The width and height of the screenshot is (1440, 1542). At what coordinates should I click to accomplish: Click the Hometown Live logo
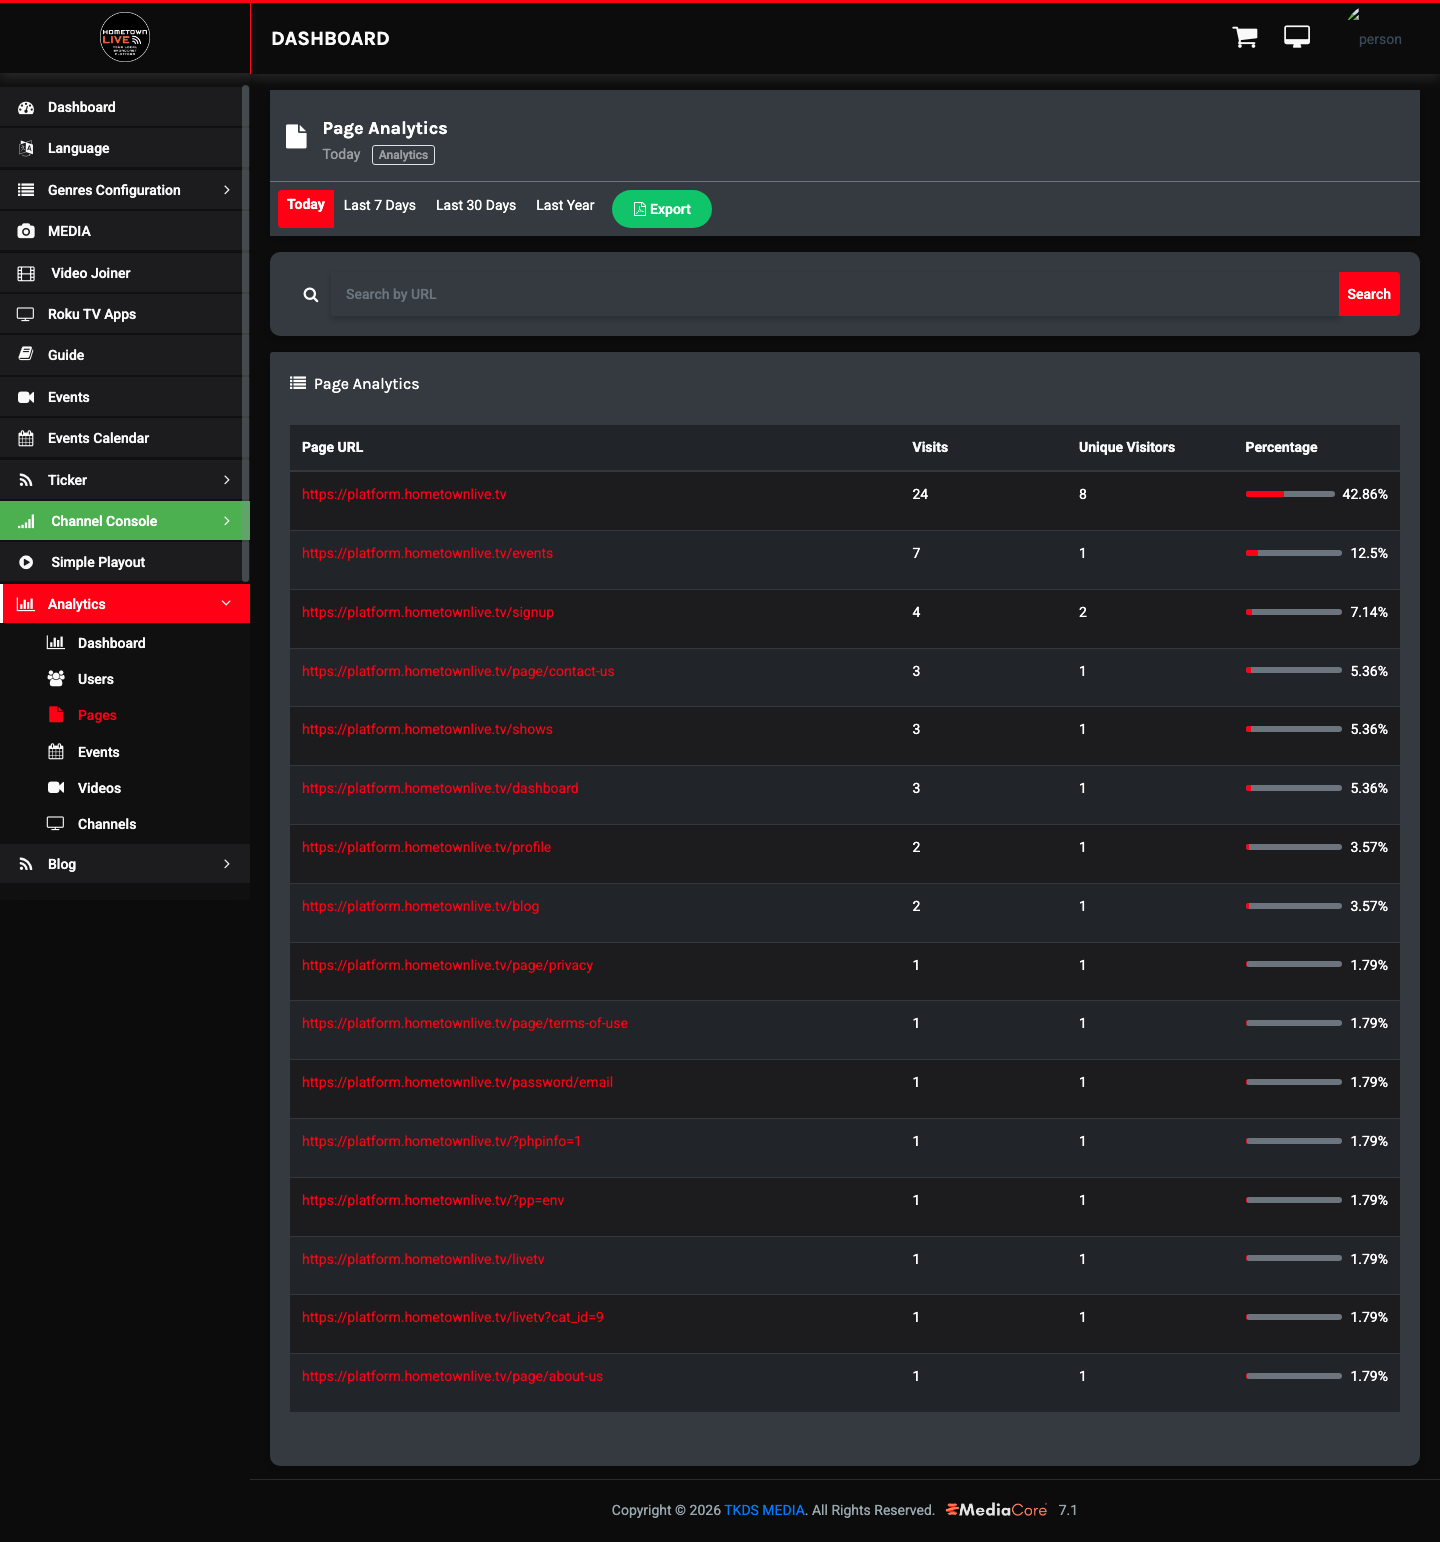pos(125,38)
